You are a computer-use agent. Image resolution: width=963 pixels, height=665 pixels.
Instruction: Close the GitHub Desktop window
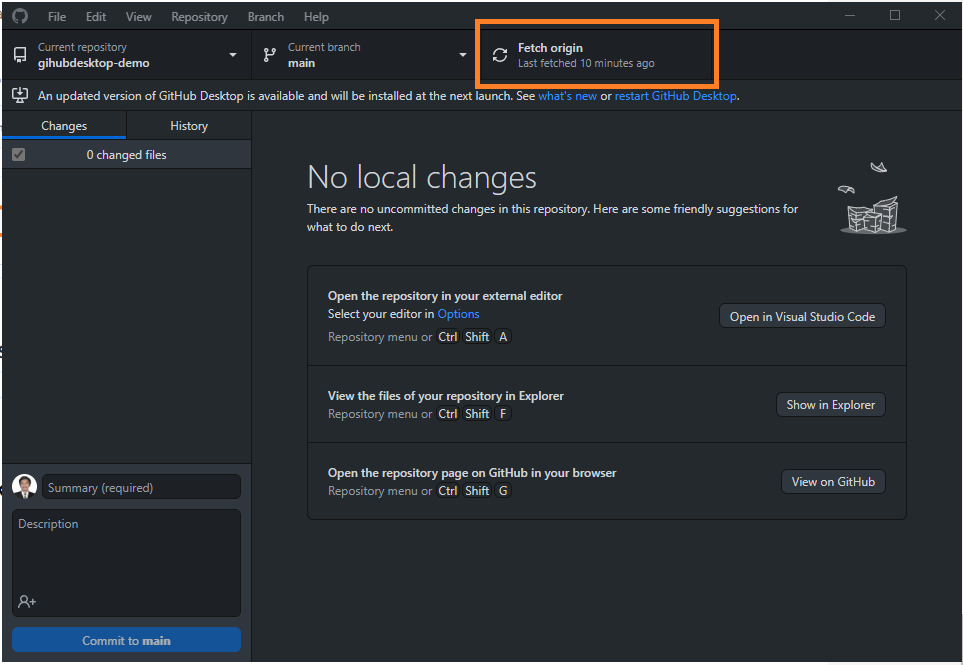pyautogui.click(x=940, y=15)
